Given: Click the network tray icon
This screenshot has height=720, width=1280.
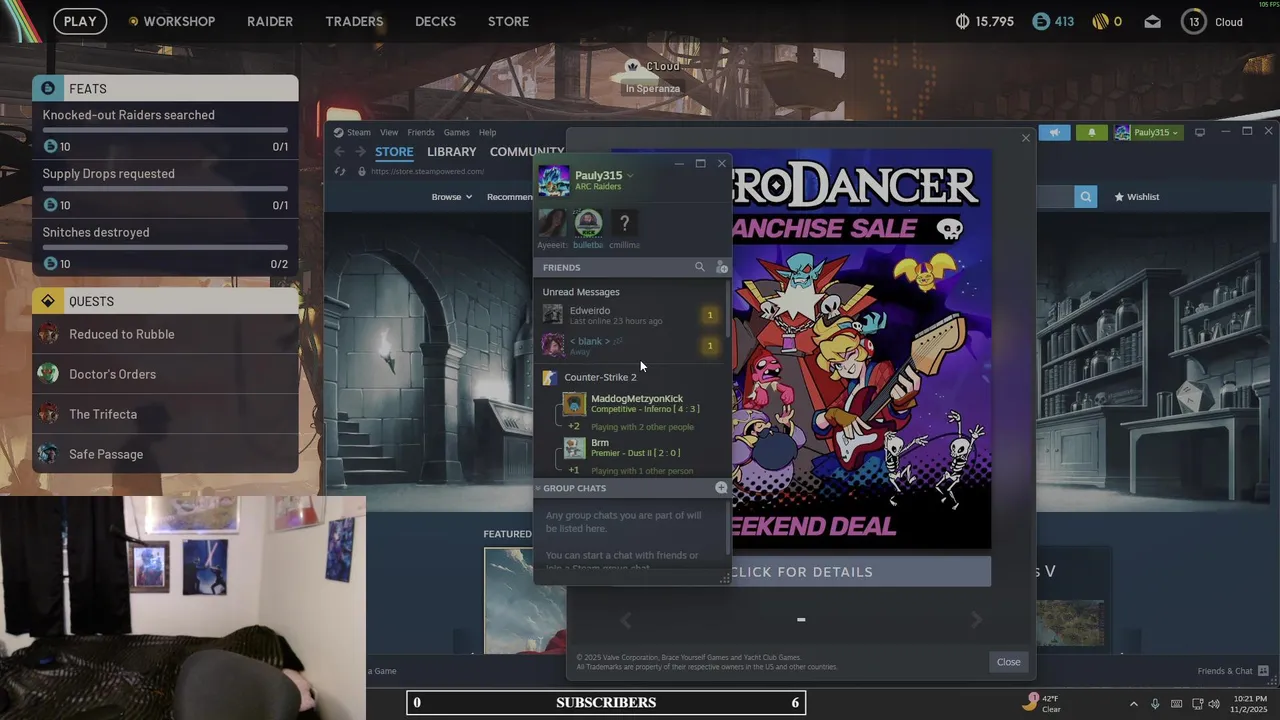Looking at the screenshot, I should coord(1196,704).
